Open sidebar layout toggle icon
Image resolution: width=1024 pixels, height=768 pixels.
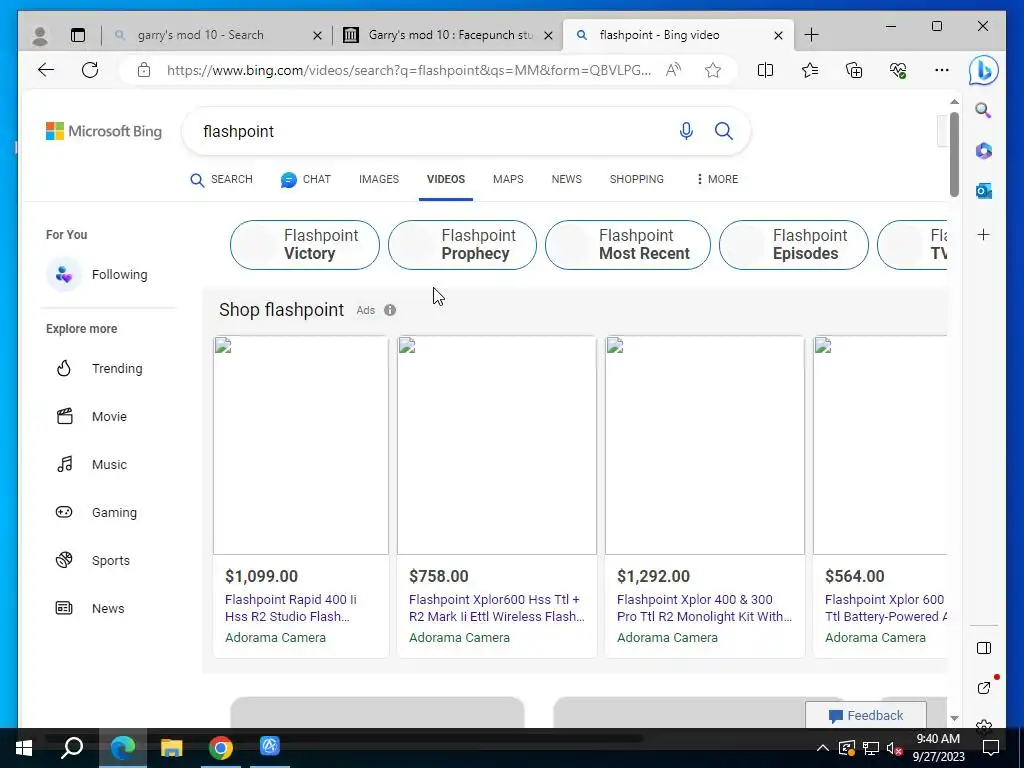984,648
